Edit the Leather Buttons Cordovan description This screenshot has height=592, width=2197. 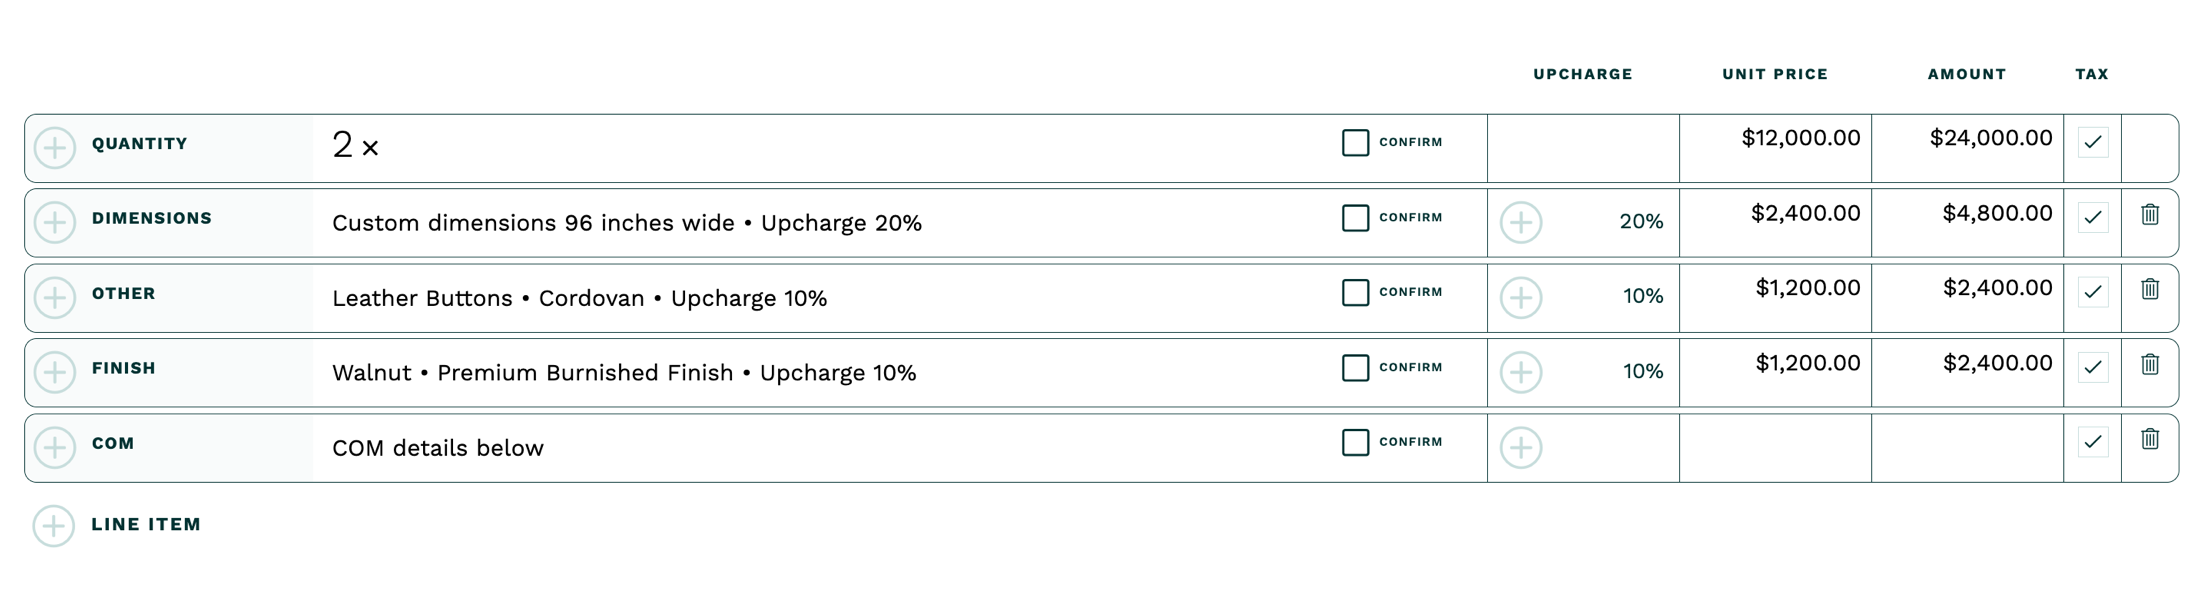click(579, 299)
